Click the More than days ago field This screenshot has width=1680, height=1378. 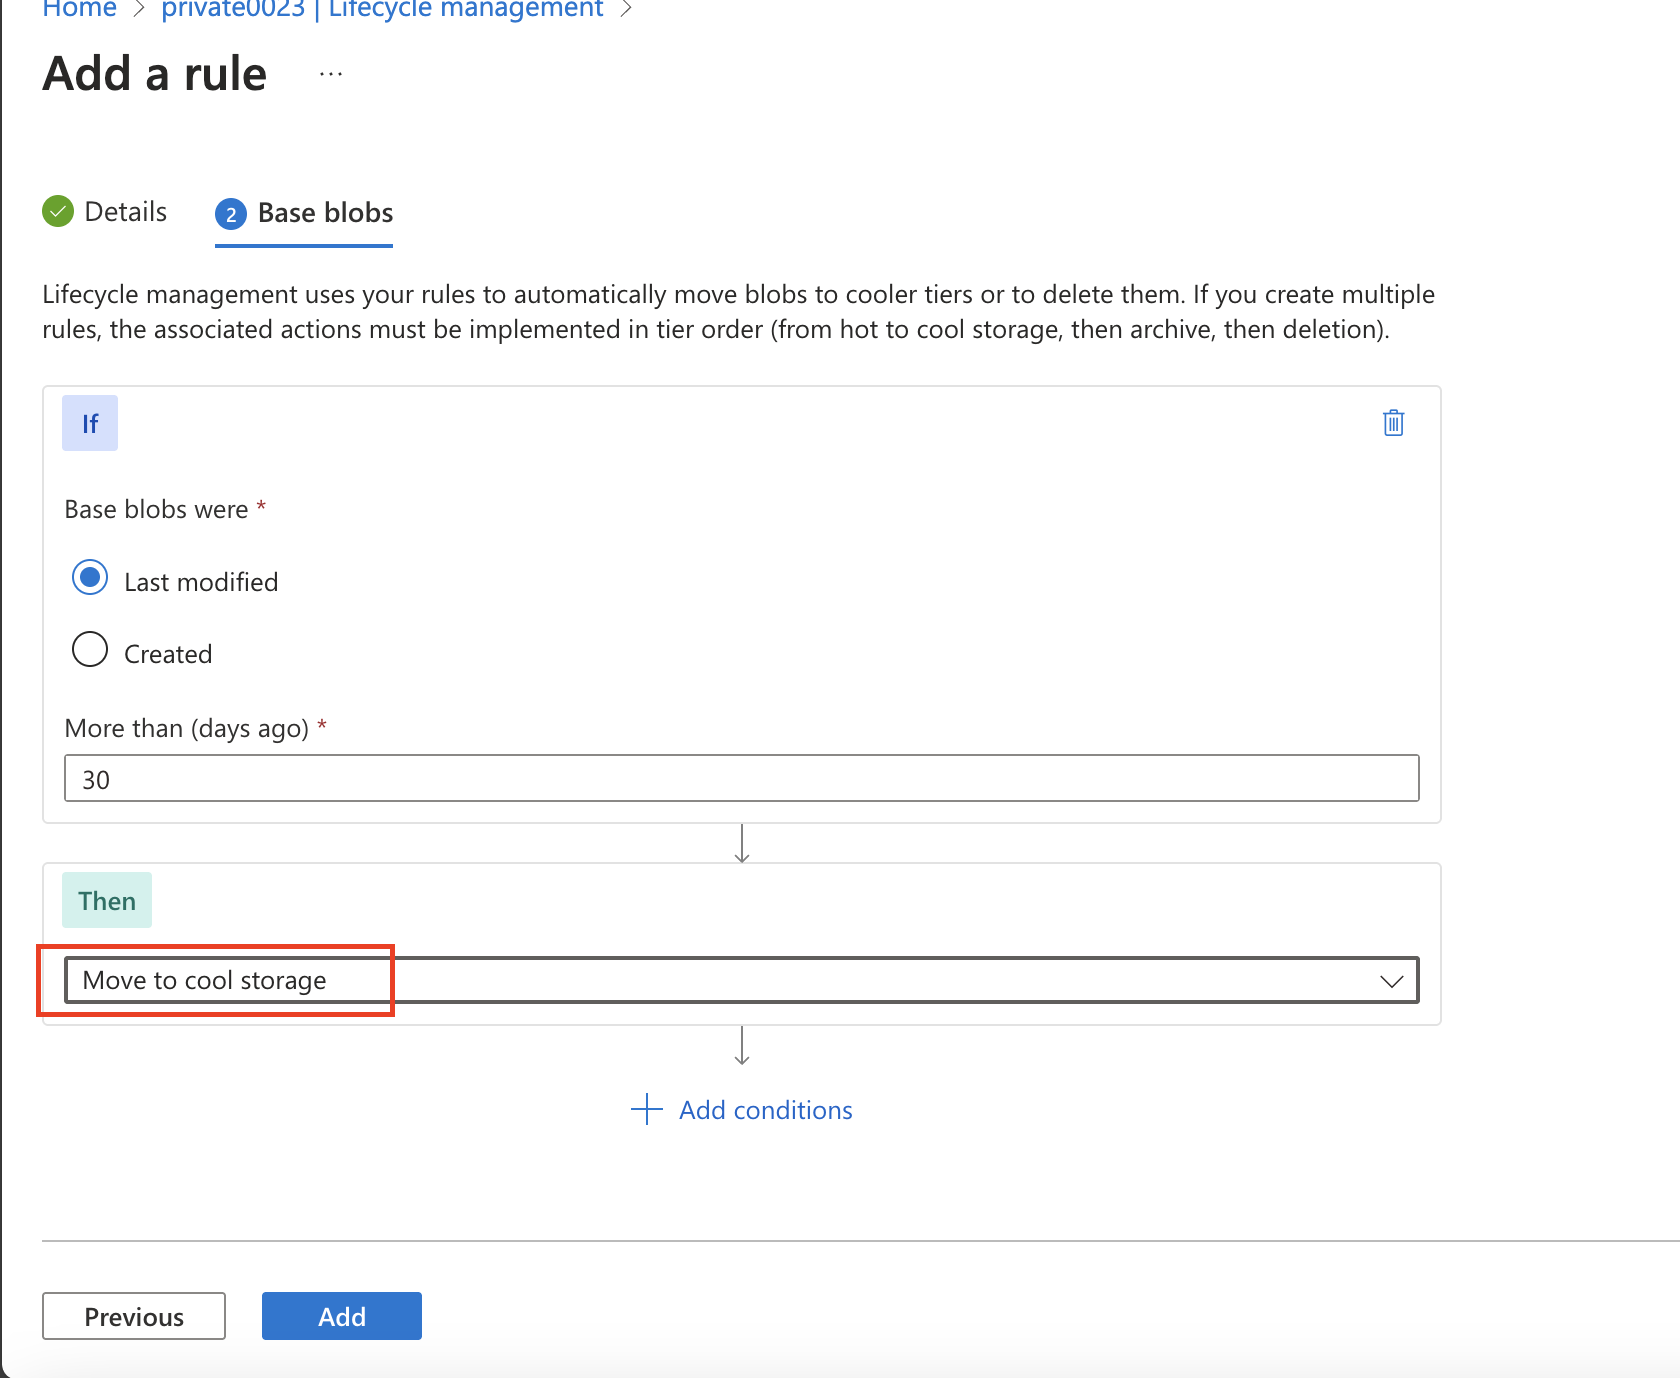pos(741,778)
